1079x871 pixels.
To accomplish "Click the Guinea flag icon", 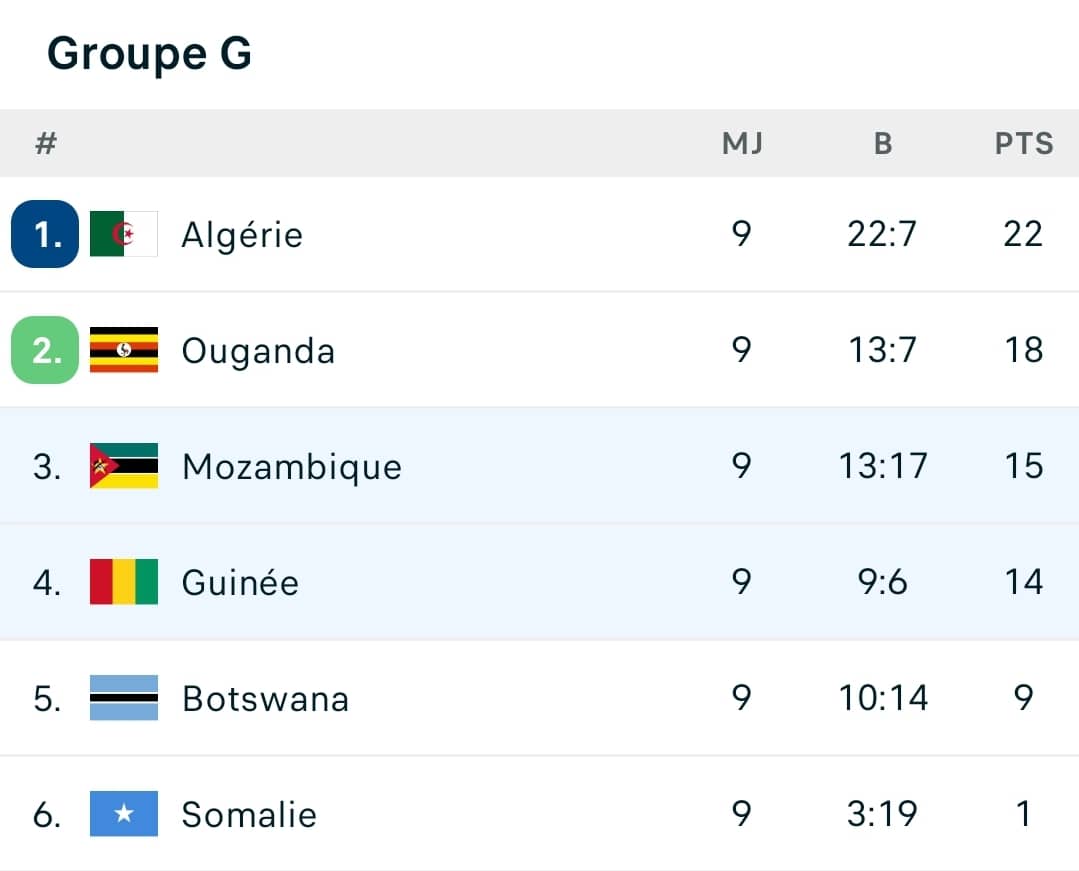I will (124, 582).
